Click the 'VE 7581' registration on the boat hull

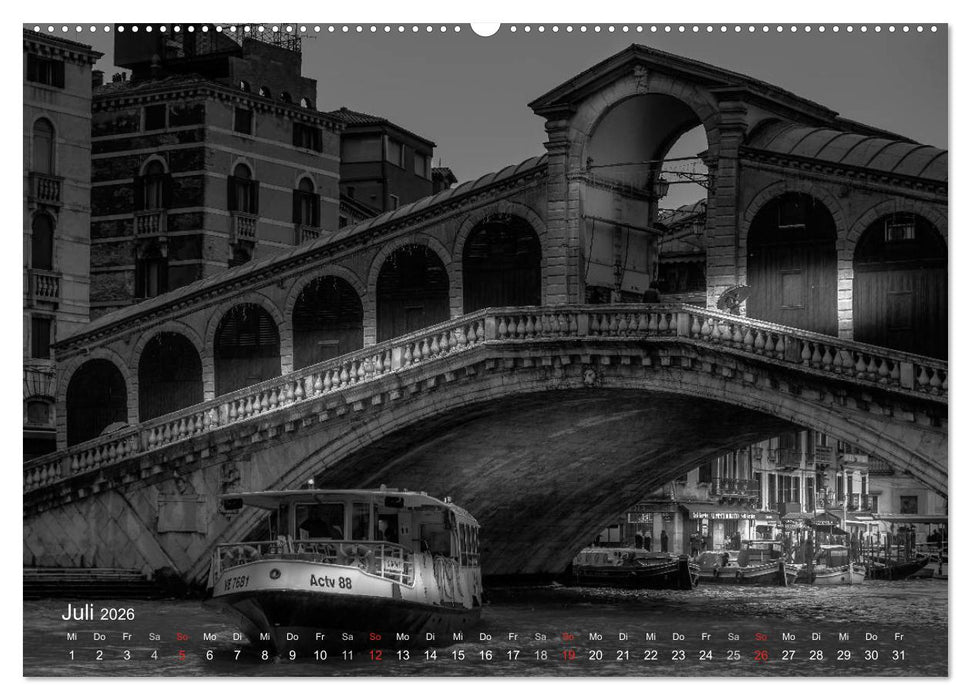[x=236, y=580]
